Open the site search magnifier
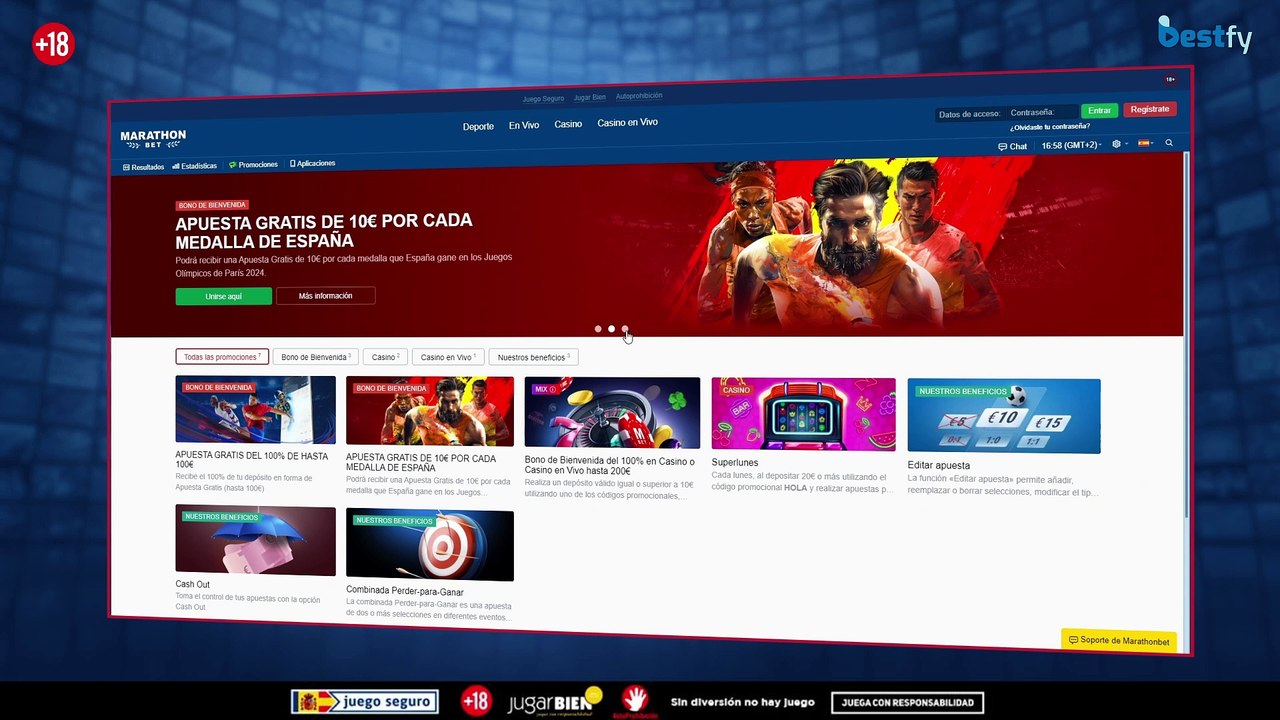The height and width of the screenshot is (720, 1280). point(1169,143)
